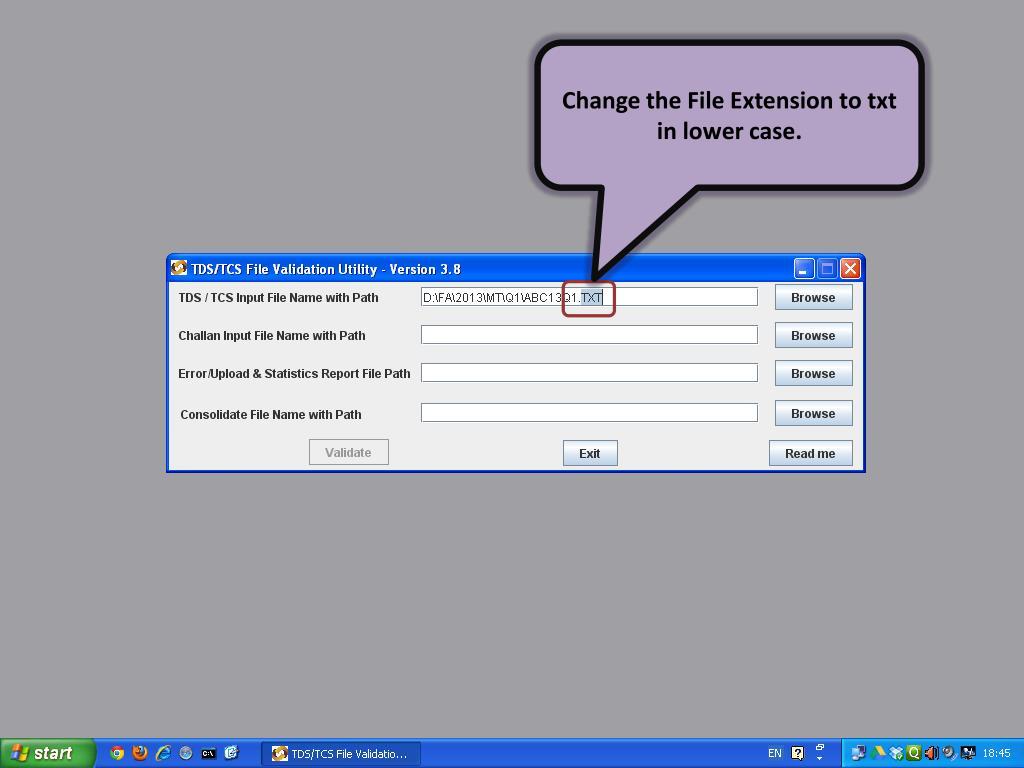Open the command prompt quick launch icon
The height and width of the screenshot is (768, 1024).
click(x=208, y=753)
